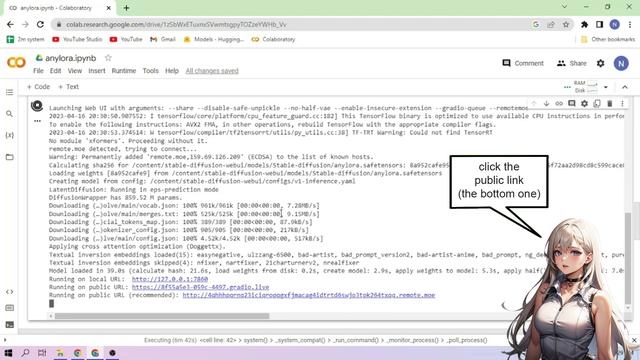640x360 pixels.
Task: Click the horizontal output scrollbar
Action: (162, 316)
